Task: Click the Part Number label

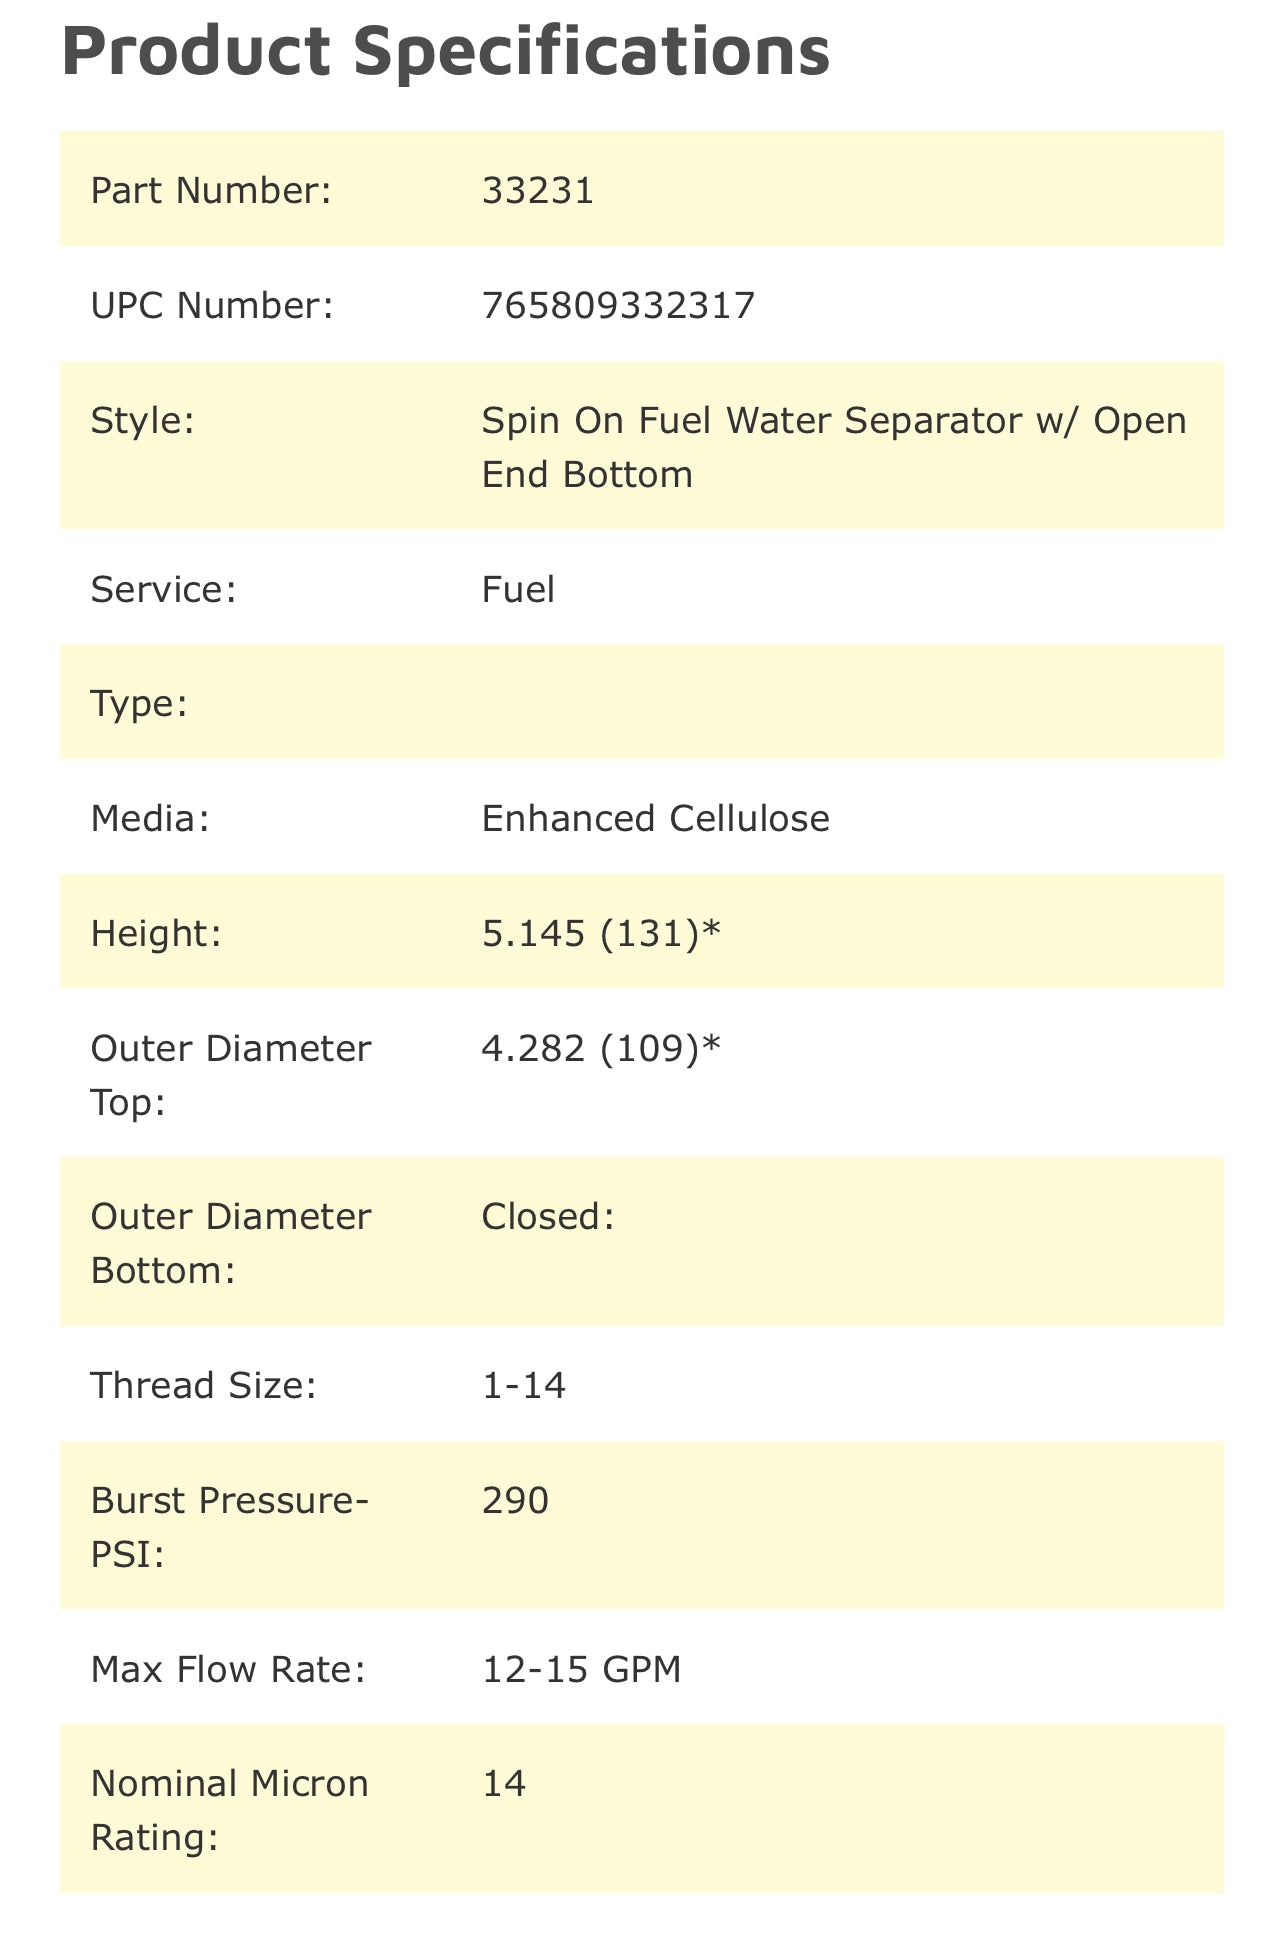Action: (x=210, y=190)
